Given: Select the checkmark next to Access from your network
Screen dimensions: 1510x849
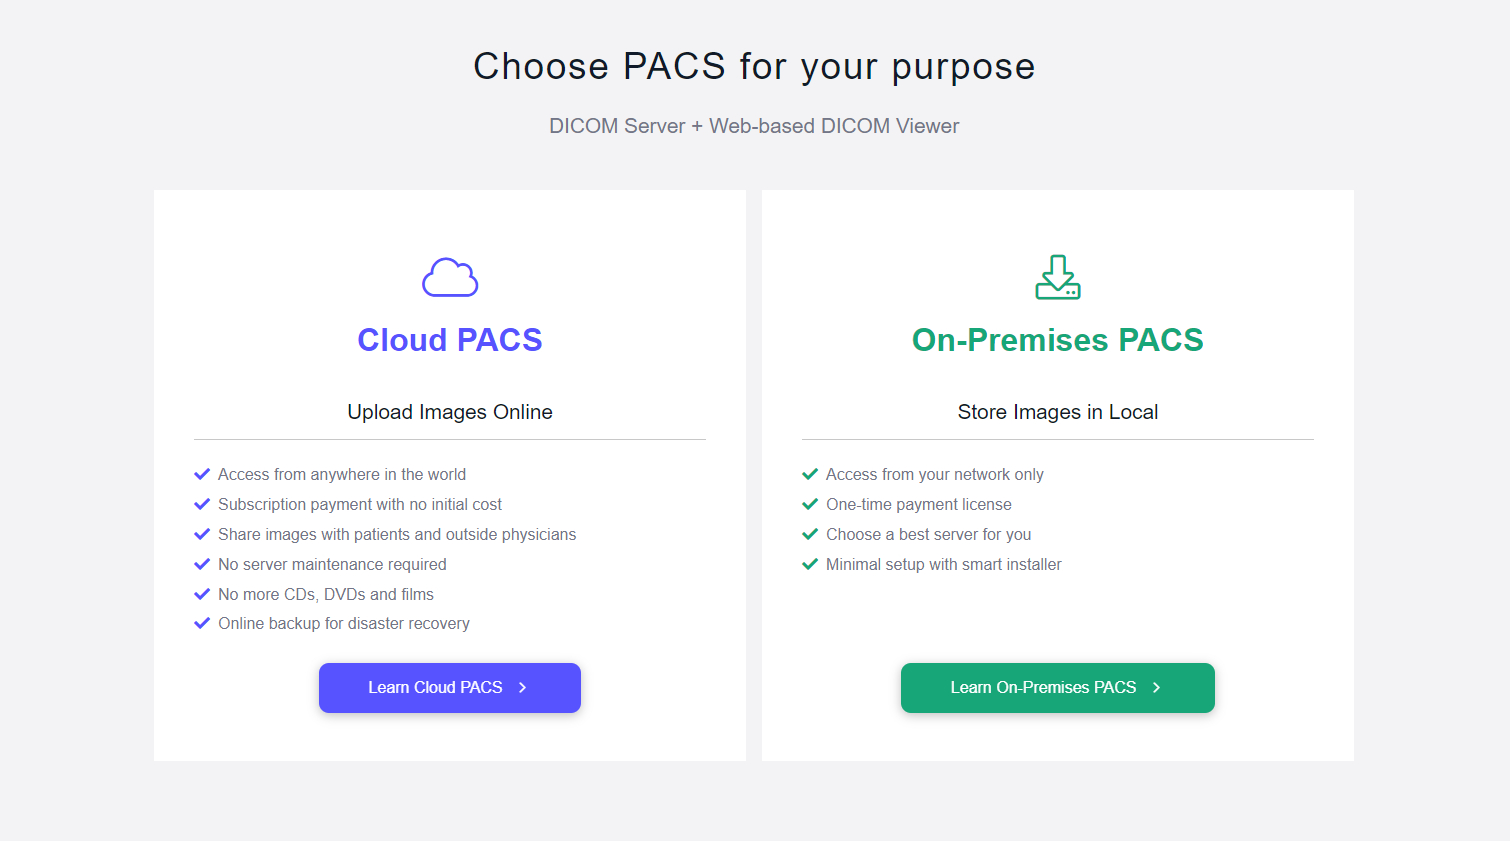Looking at the screenshot, I should pyautogui.click(x=810, y=473).
